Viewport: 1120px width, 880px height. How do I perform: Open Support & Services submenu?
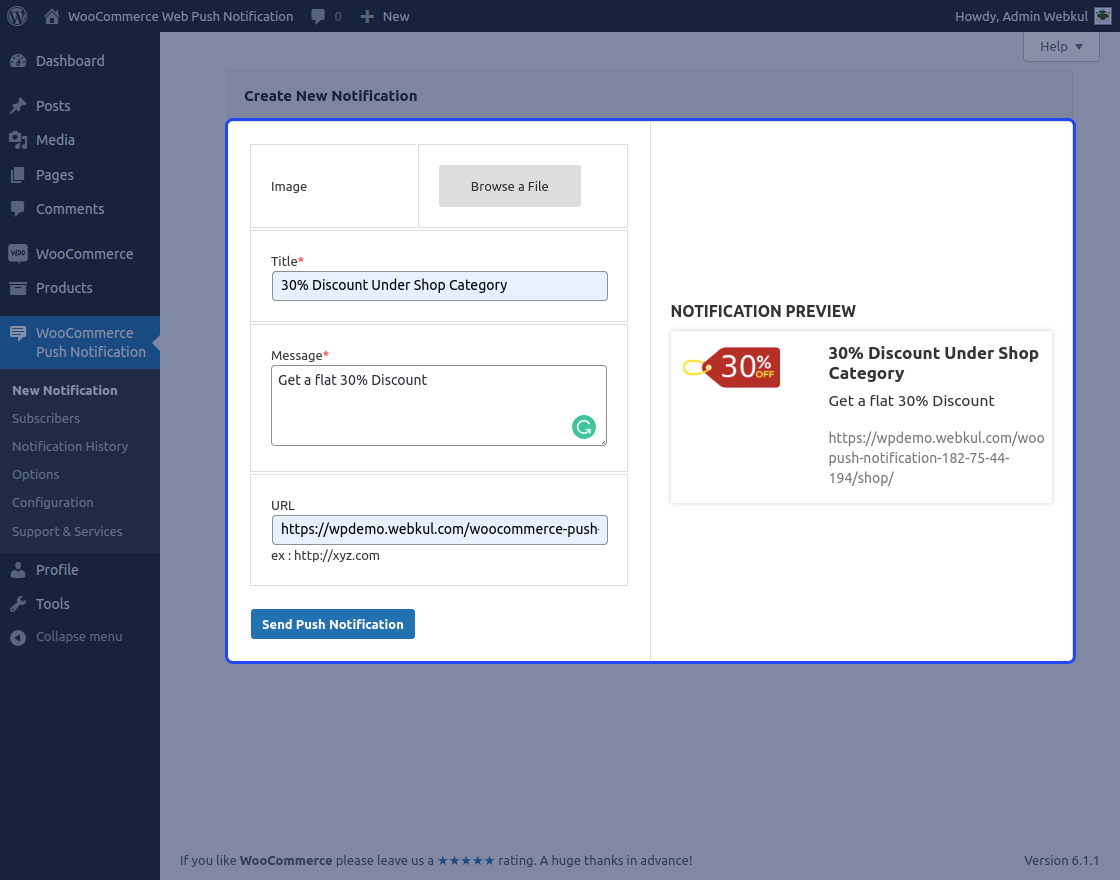coord(67,531)
